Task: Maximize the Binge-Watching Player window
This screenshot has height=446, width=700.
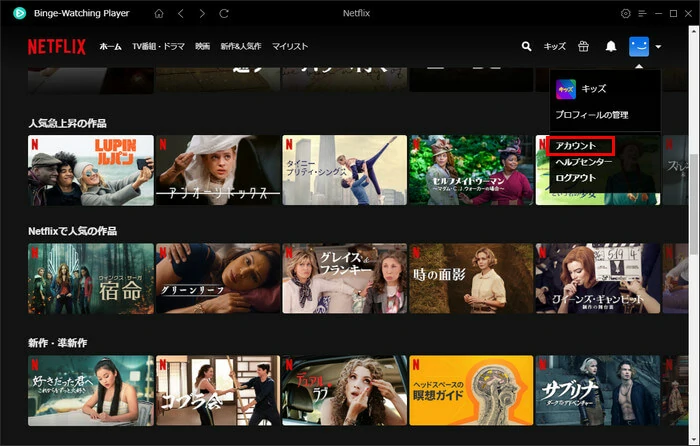Action: (x=673, y=13)
